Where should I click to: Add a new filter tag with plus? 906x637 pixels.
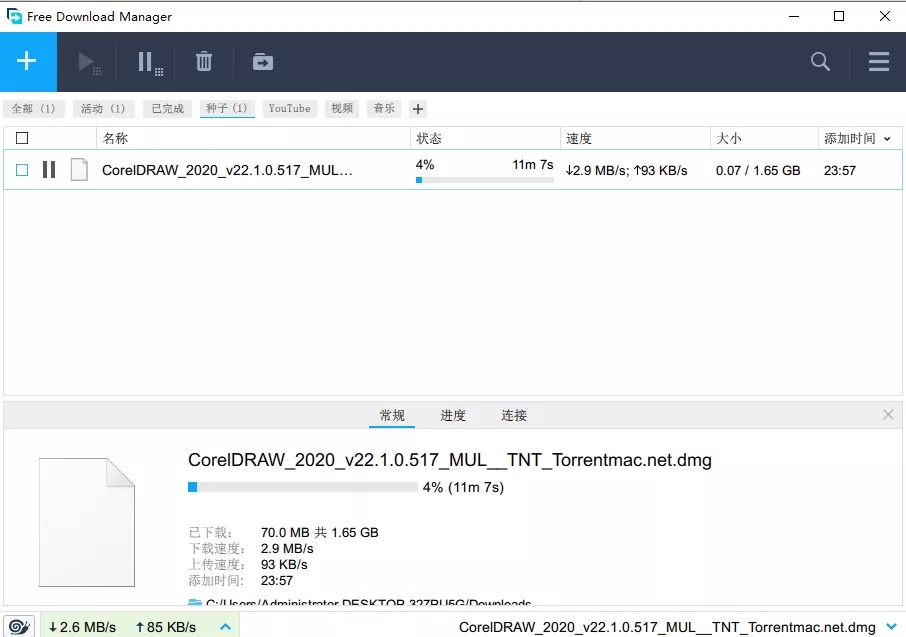(418, 109)
